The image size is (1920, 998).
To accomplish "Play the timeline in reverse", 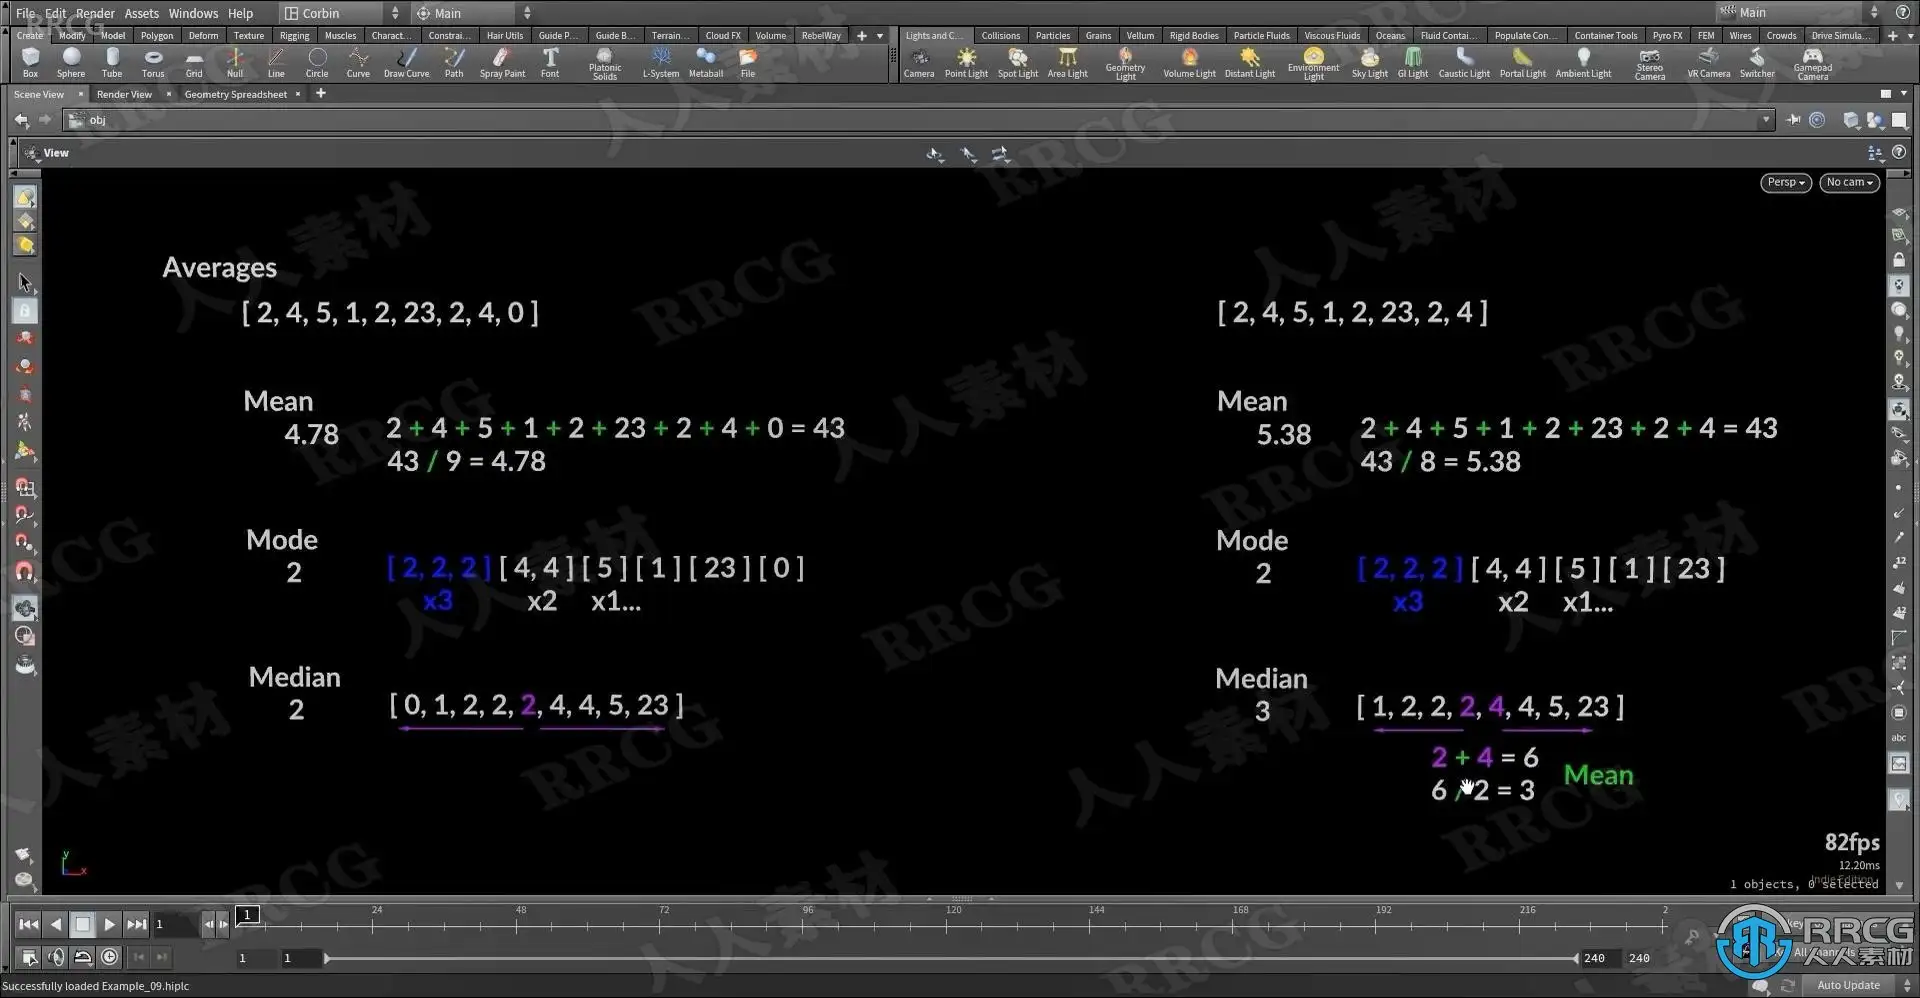I will [56, 924].
